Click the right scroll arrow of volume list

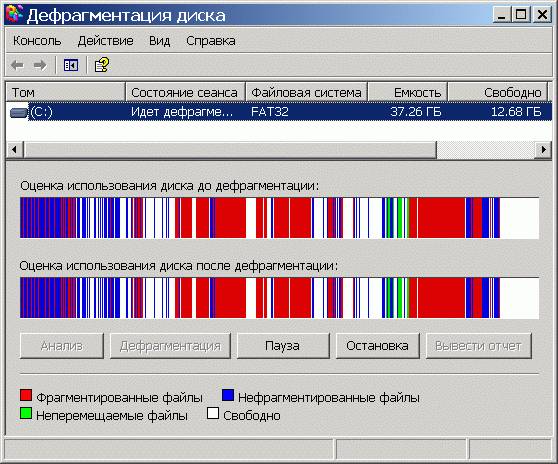click(543, 149)
